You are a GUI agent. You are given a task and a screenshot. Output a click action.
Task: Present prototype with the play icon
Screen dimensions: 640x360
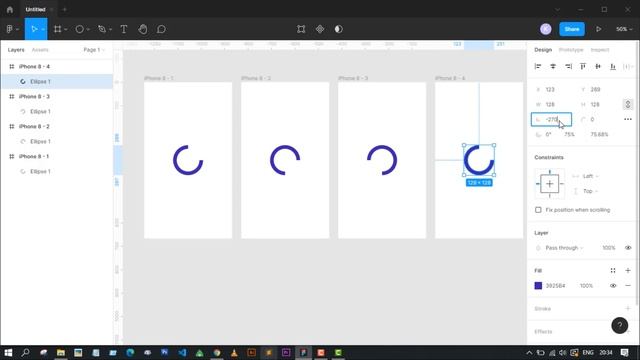pos(598,29)
